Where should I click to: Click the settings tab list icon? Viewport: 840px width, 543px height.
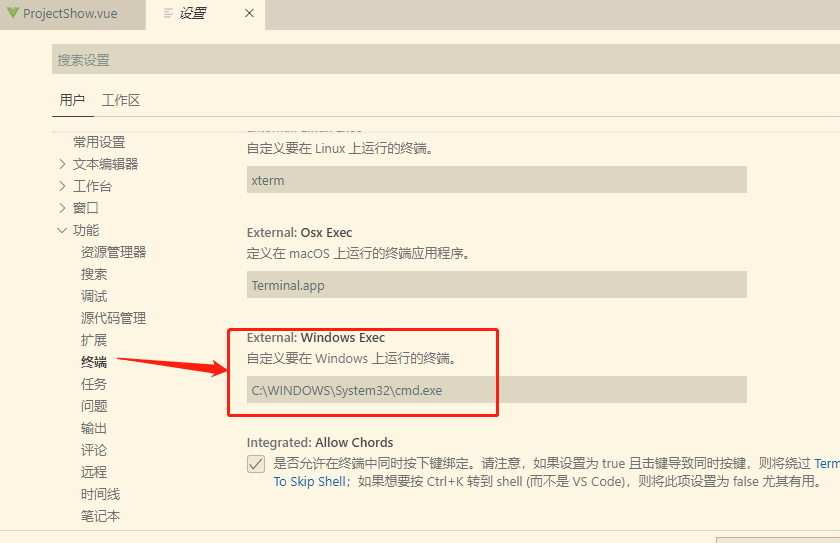(x=168, y=13)
